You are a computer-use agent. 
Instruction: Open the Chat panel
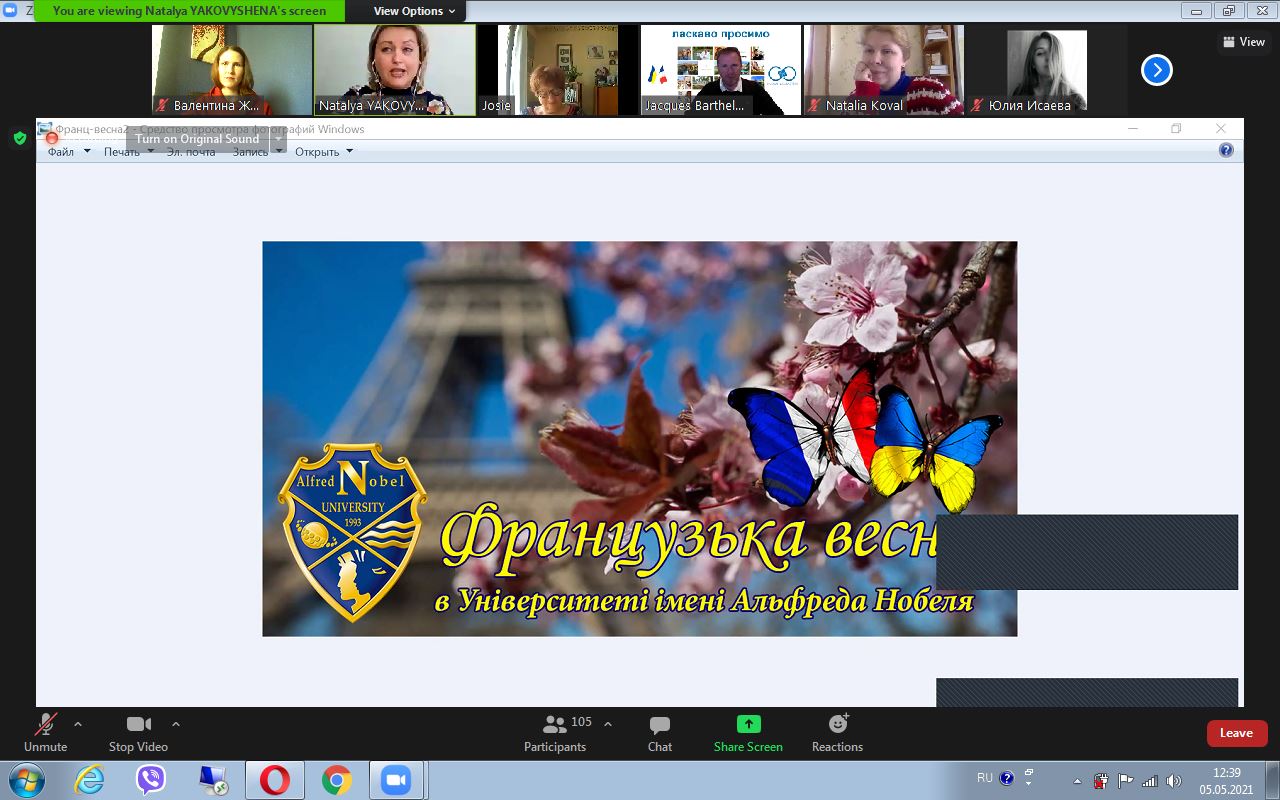(x=660, y=733)
